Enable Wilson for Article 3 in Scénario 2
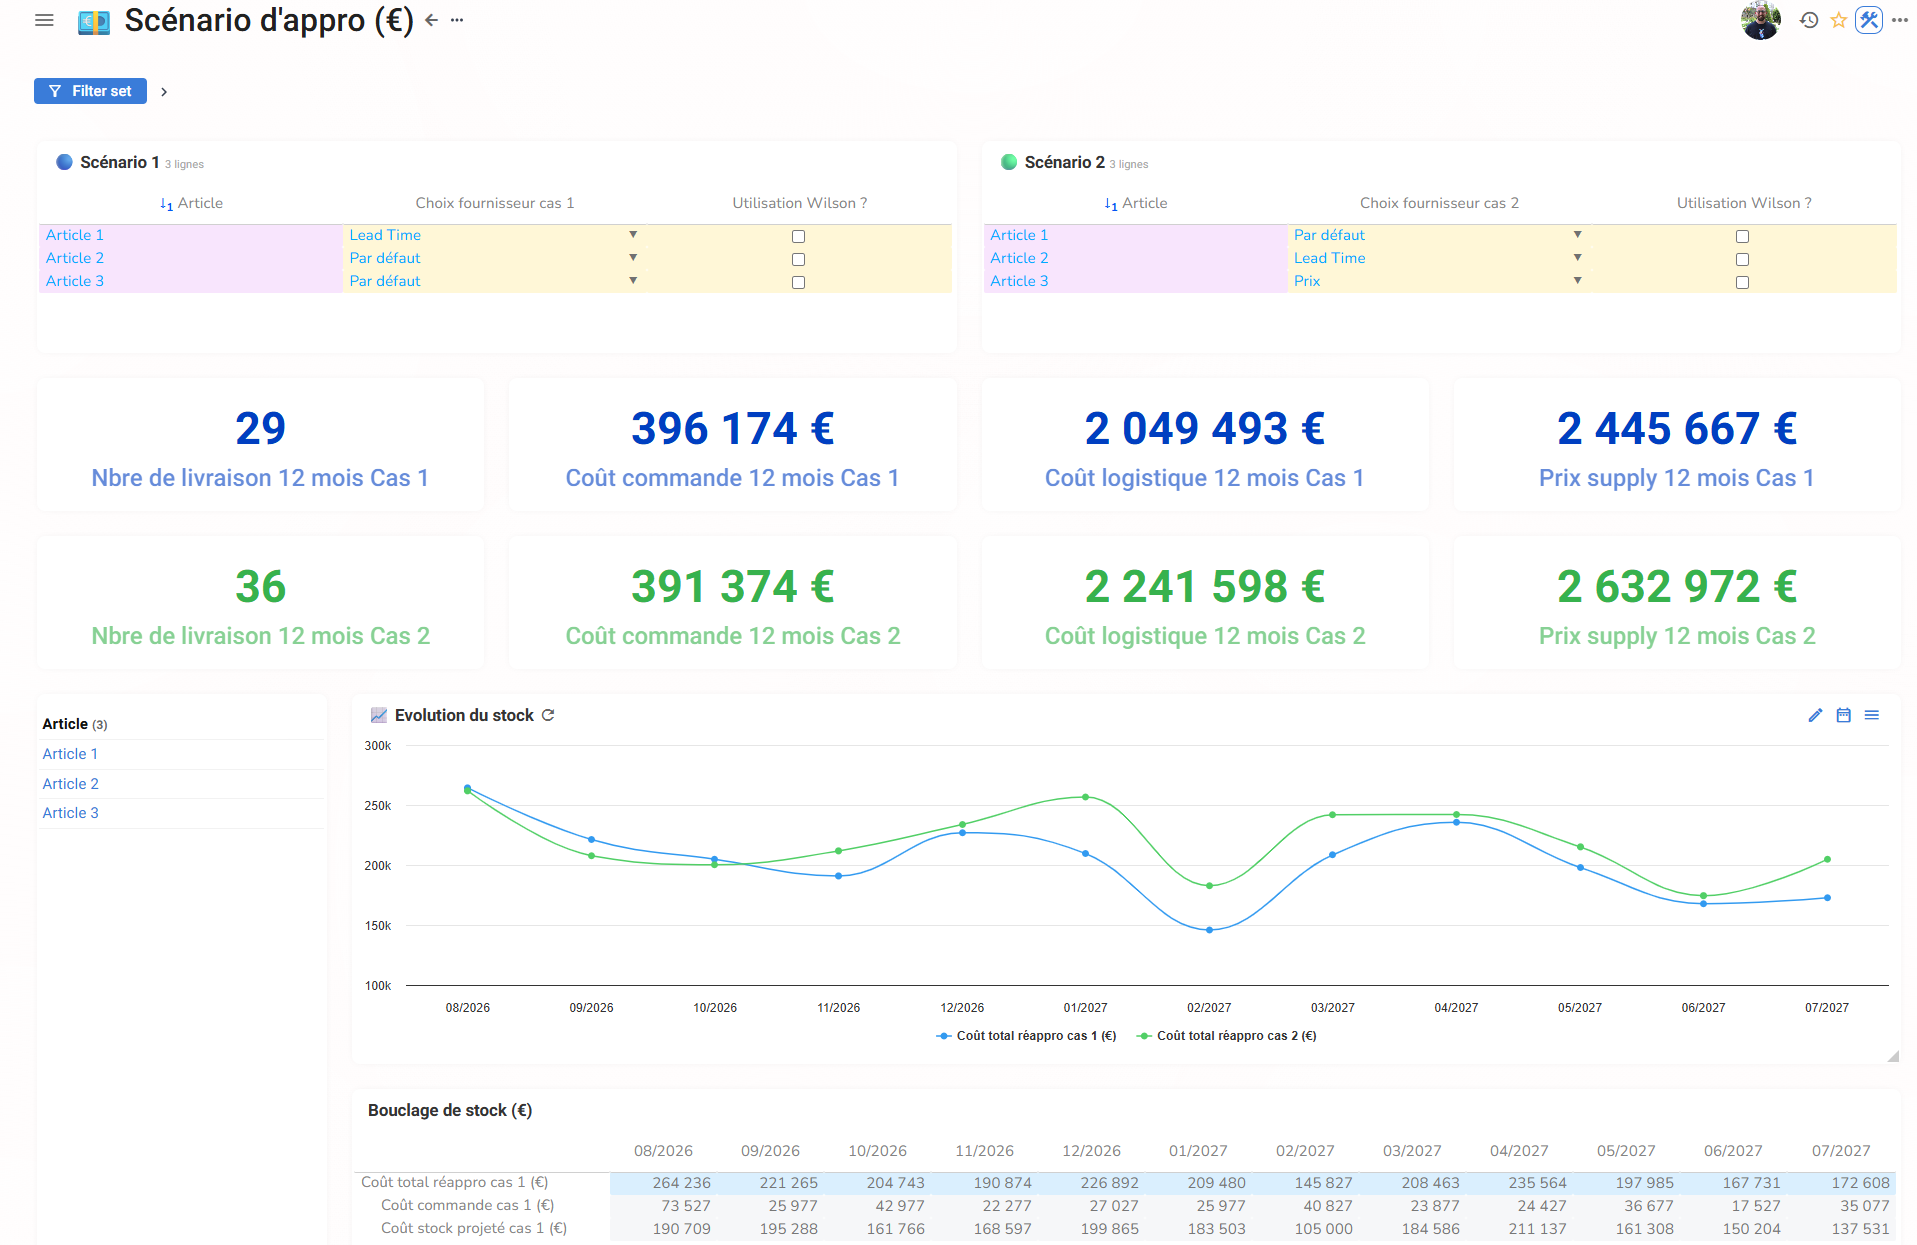Image resolution: width=1917 pixels, height=1245 pixels. 1742,282
